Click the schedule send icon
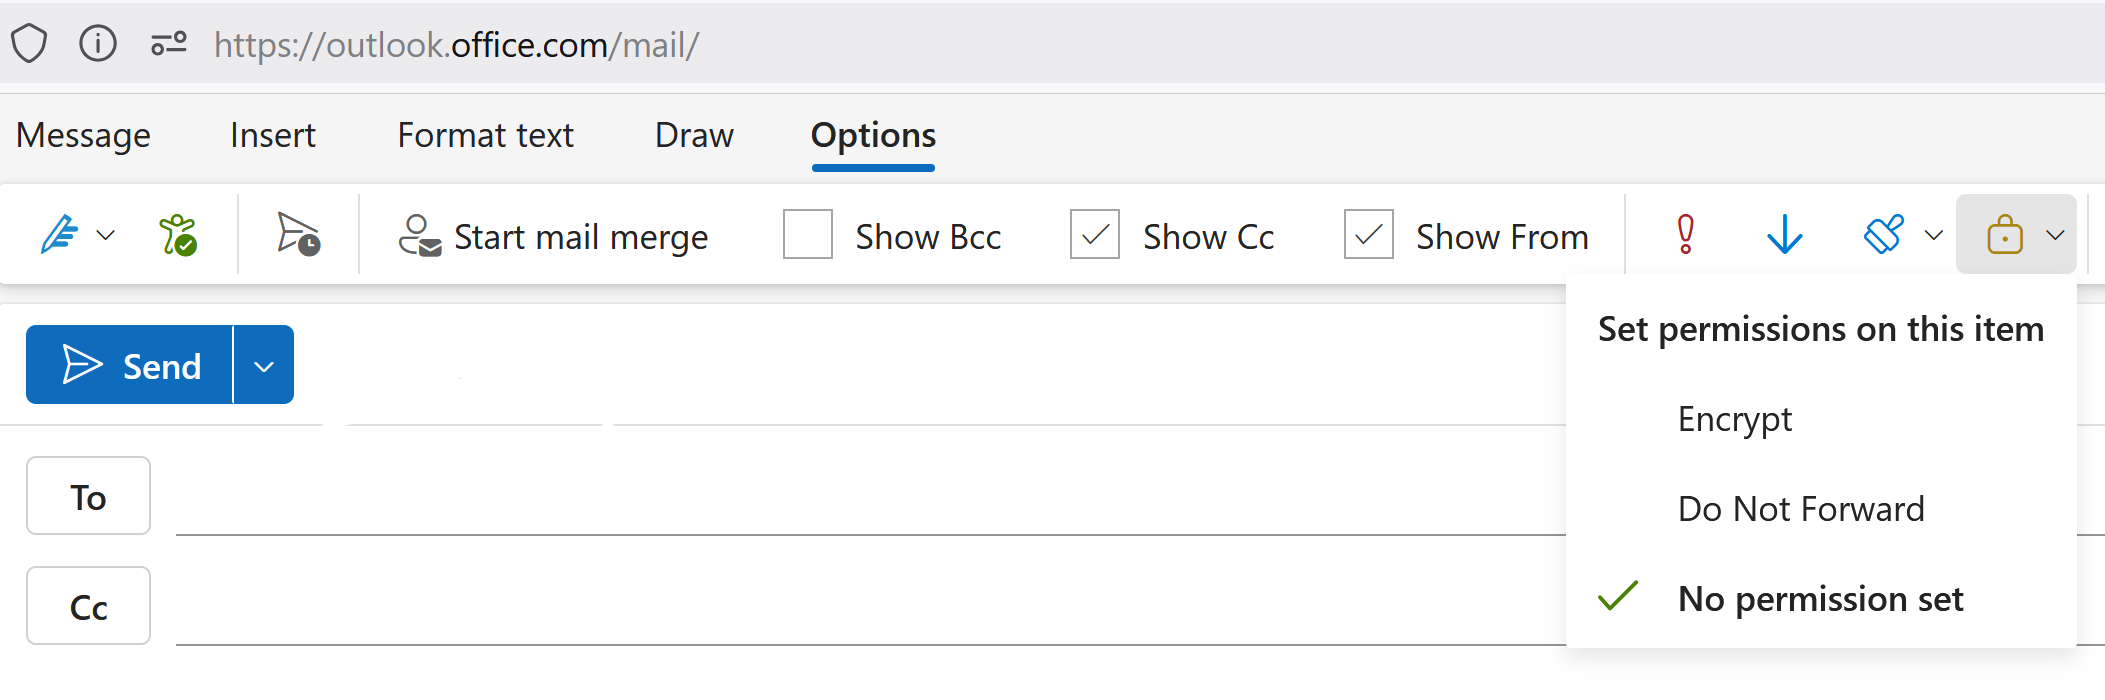 tap(297, 235)
